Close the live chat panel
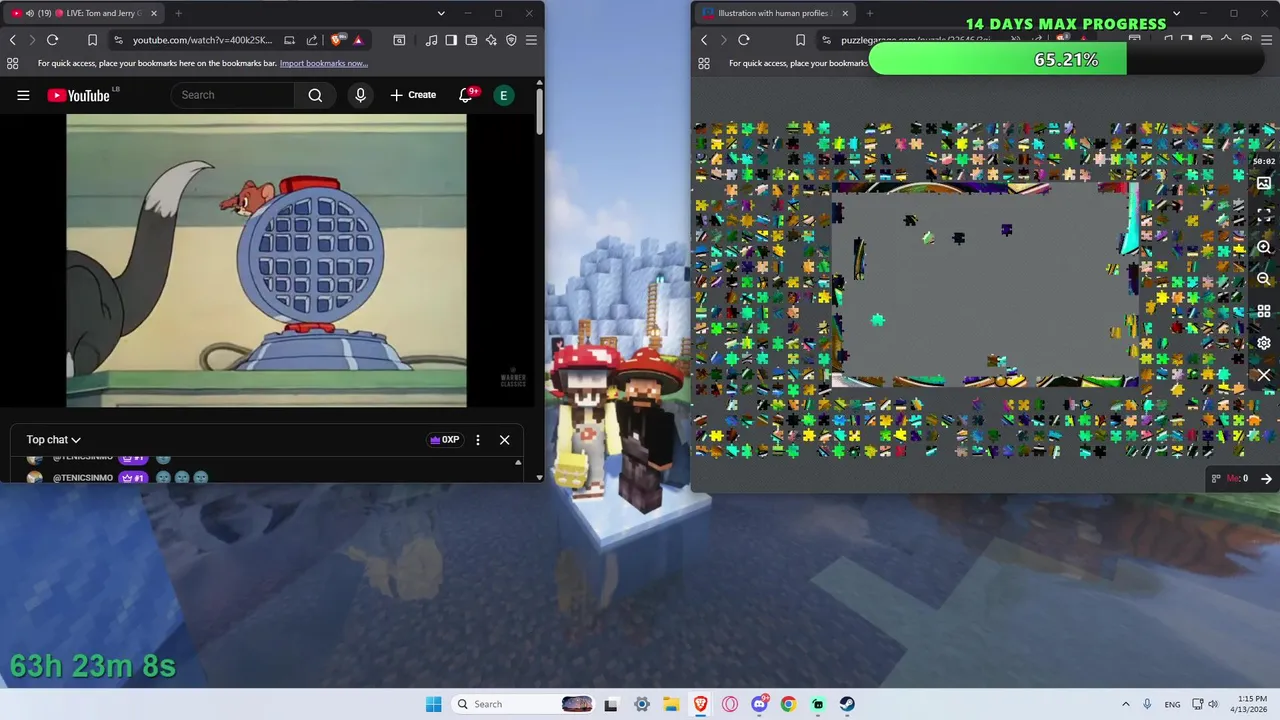 (504, 440)
